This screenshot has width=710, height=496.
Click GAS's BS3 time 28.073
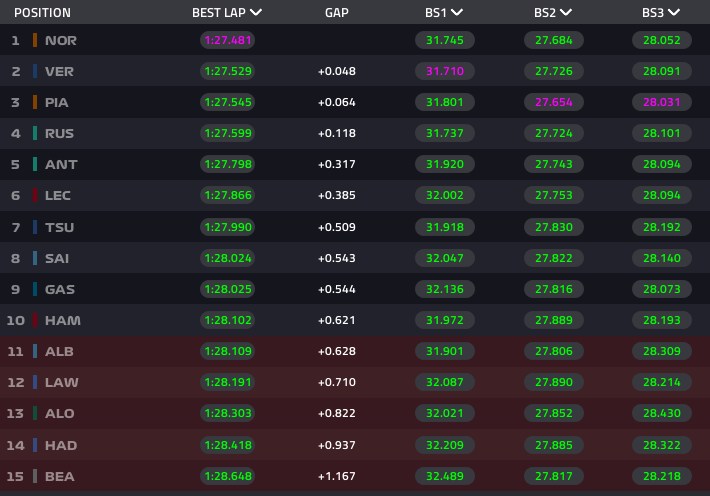[662, 289]
